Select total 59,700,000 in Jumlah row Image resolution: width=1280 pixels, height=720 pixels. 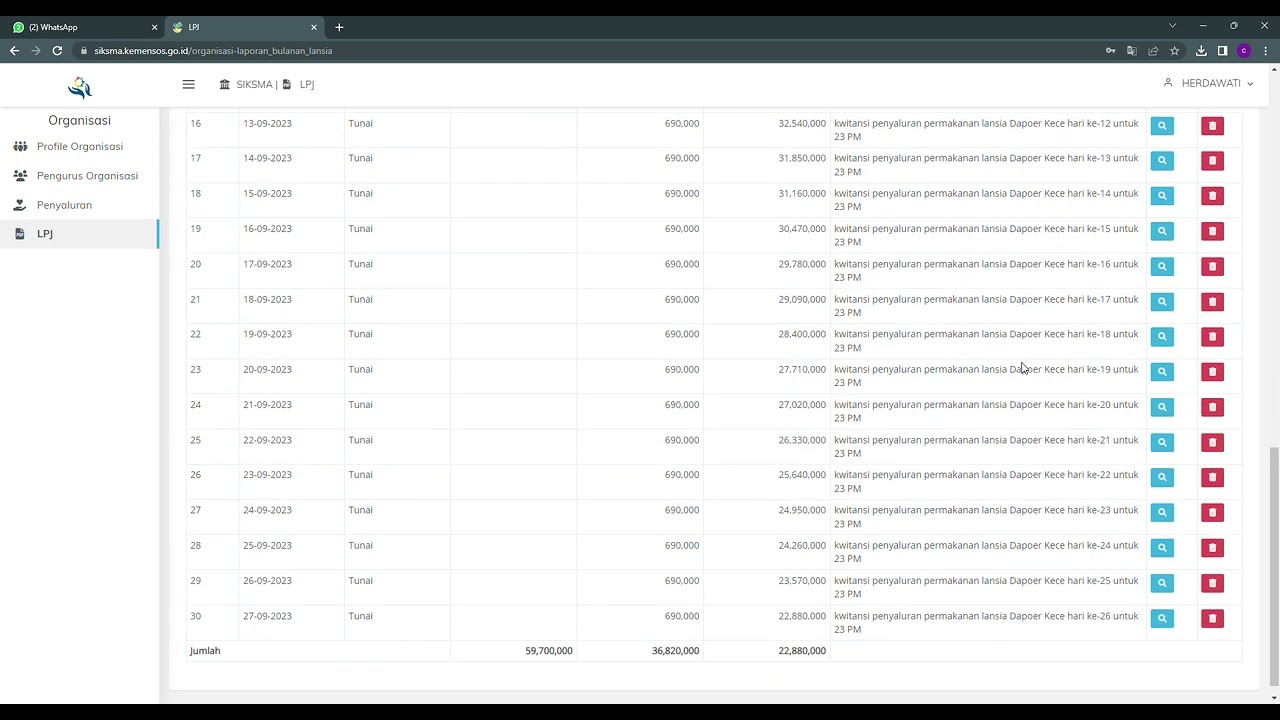pos(549,651)
